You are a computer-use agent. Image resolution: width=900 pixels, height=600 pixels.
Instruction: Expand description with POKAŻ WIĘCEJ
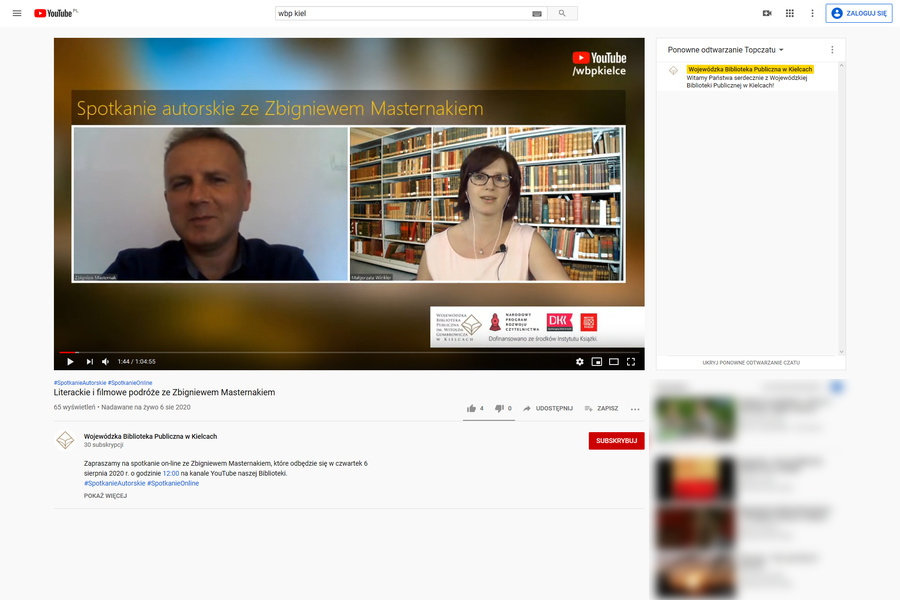click(105, 495)
